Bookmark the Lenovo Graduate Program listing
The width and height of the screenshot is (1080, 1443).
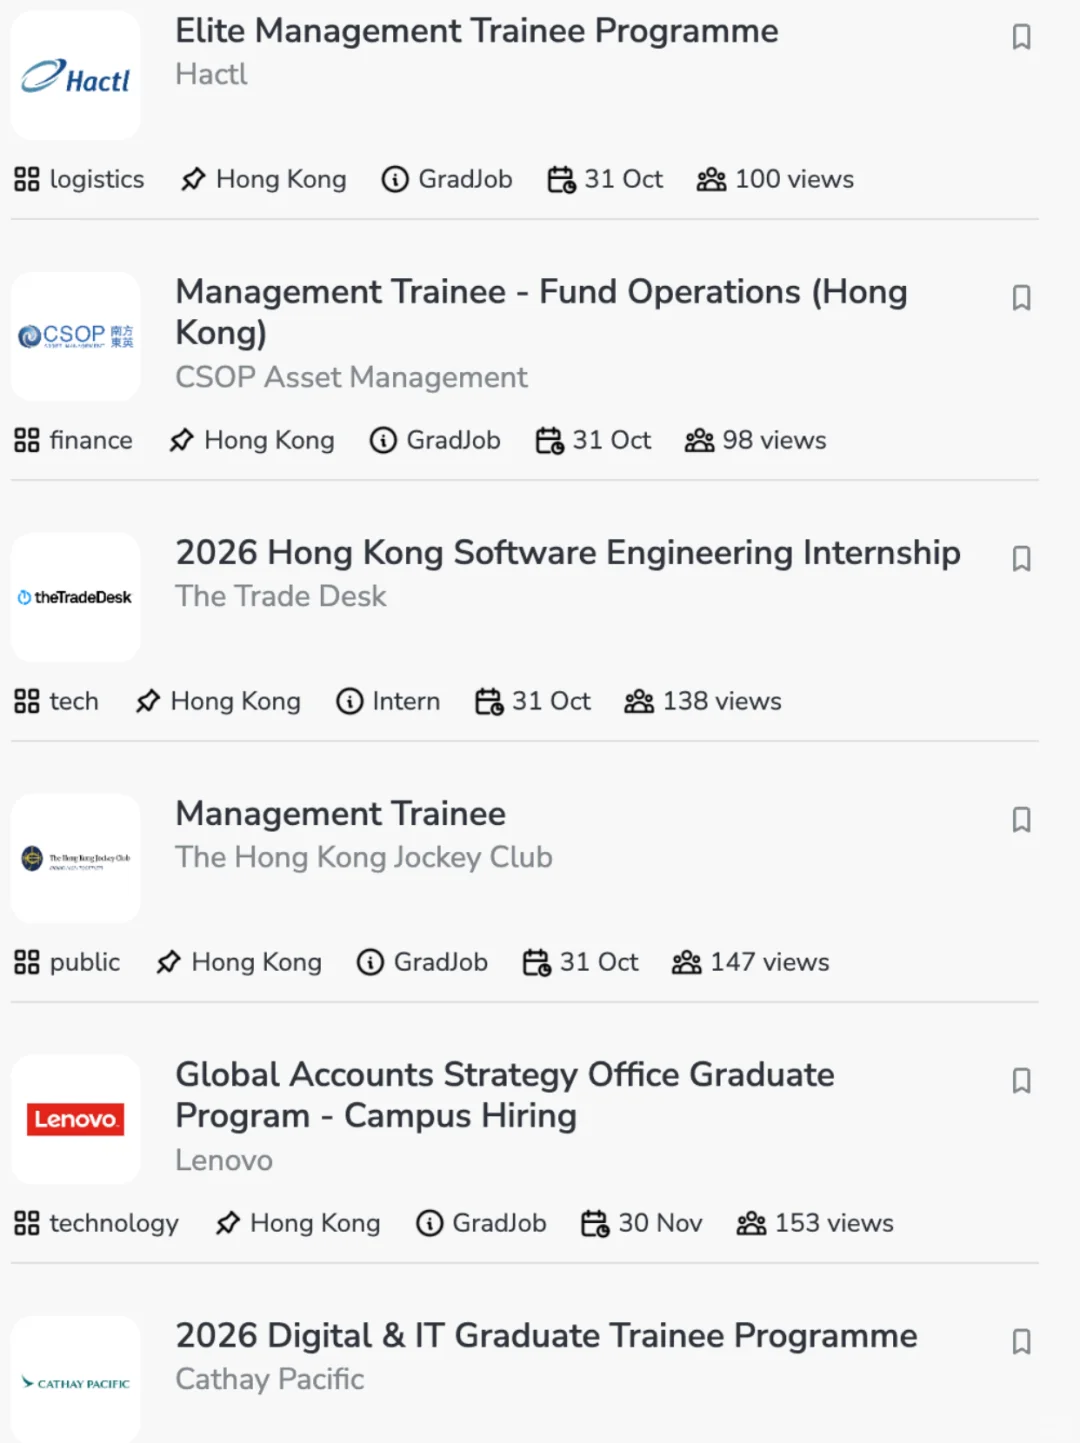coord(1021,1081)
